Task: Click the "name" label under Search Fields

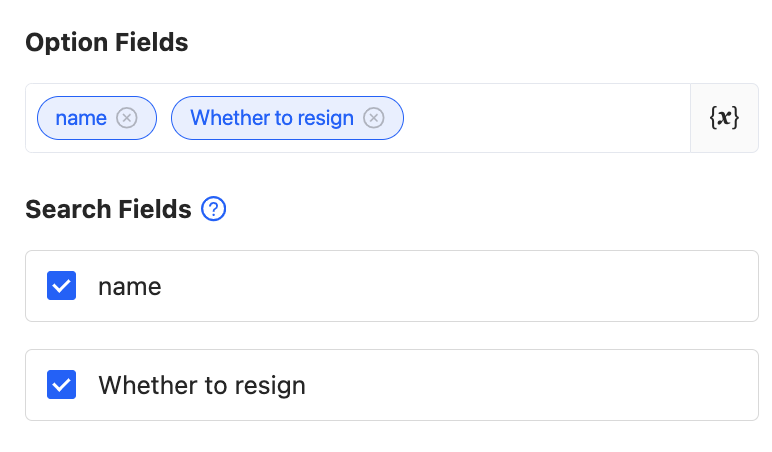Action: coord(129,287)
